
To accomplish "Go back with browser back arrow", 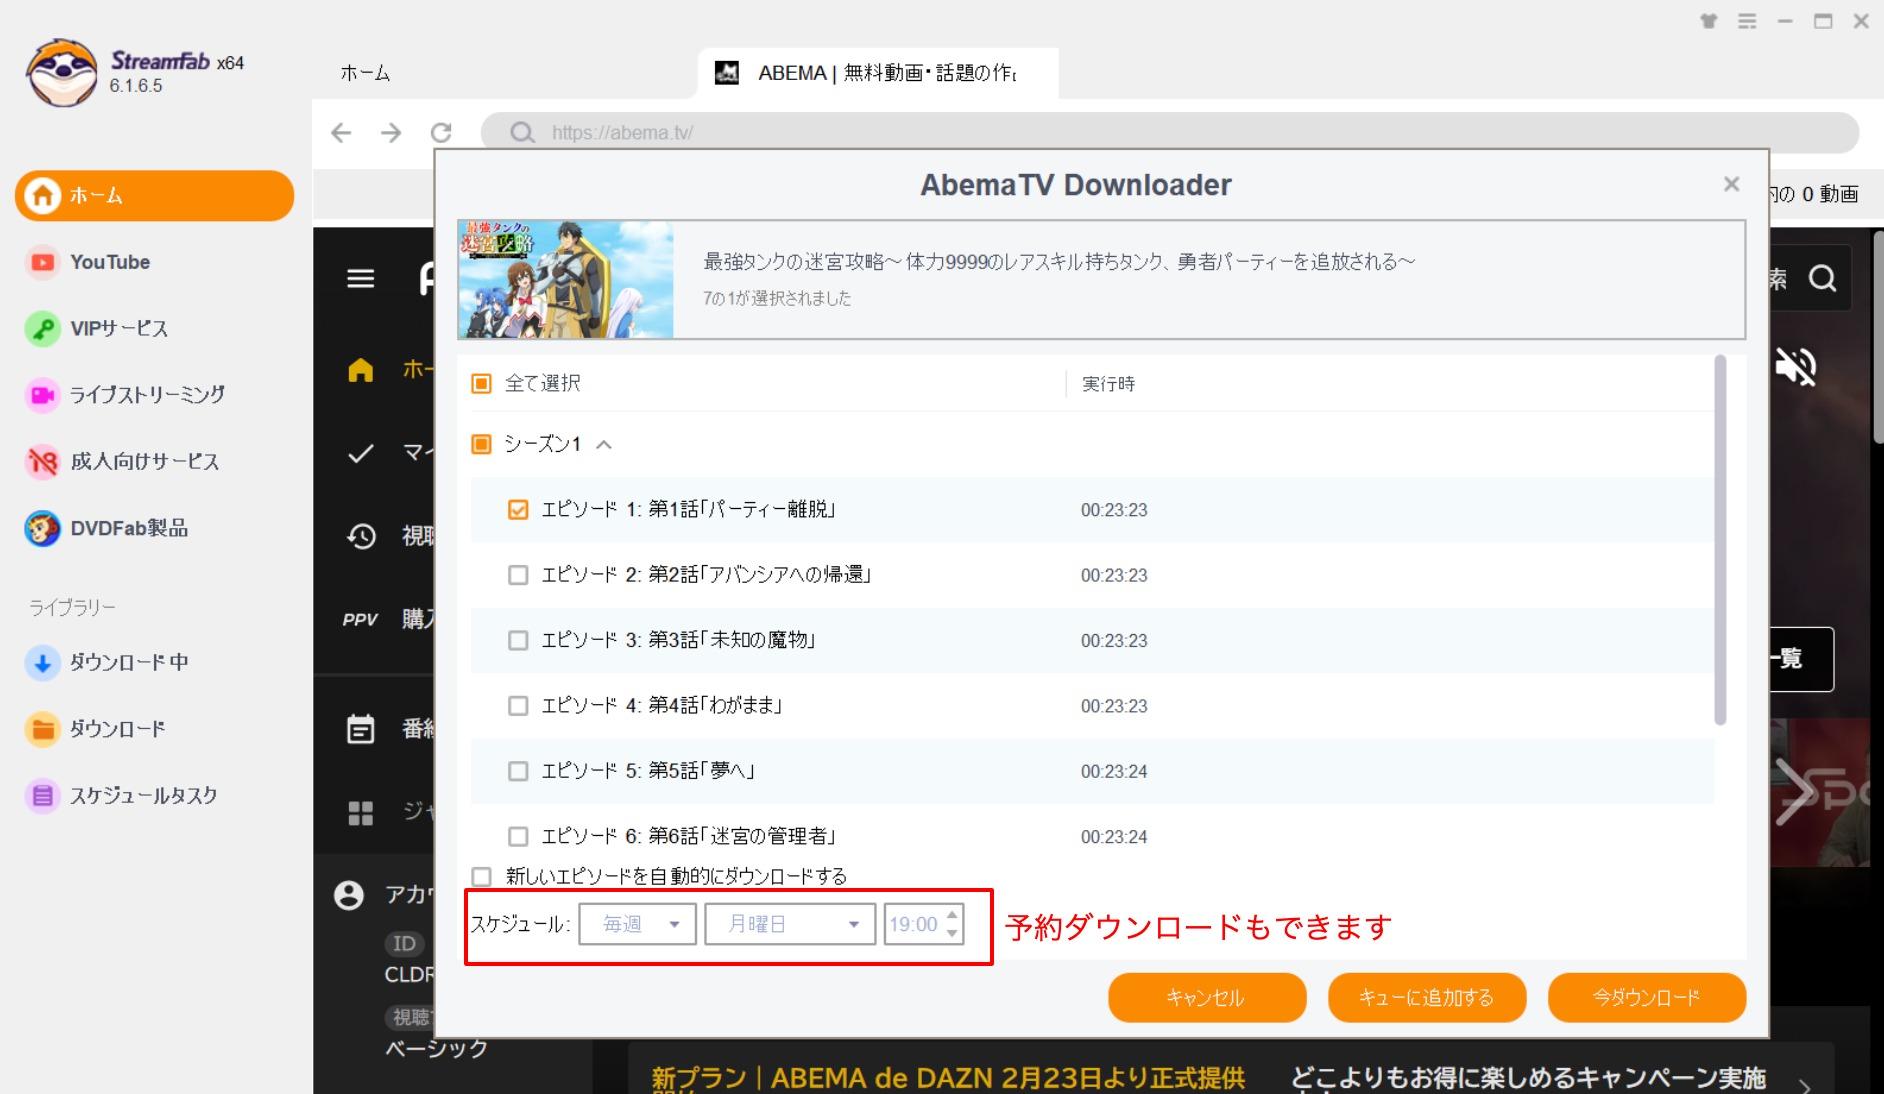I will [341, 132].
